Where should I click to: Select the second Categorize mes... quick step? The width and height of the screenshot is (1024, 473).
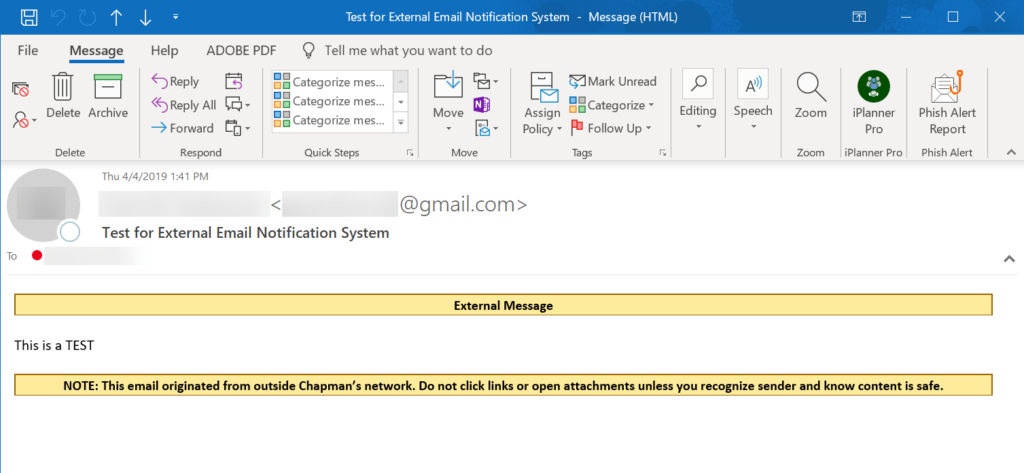coord(332,101)
